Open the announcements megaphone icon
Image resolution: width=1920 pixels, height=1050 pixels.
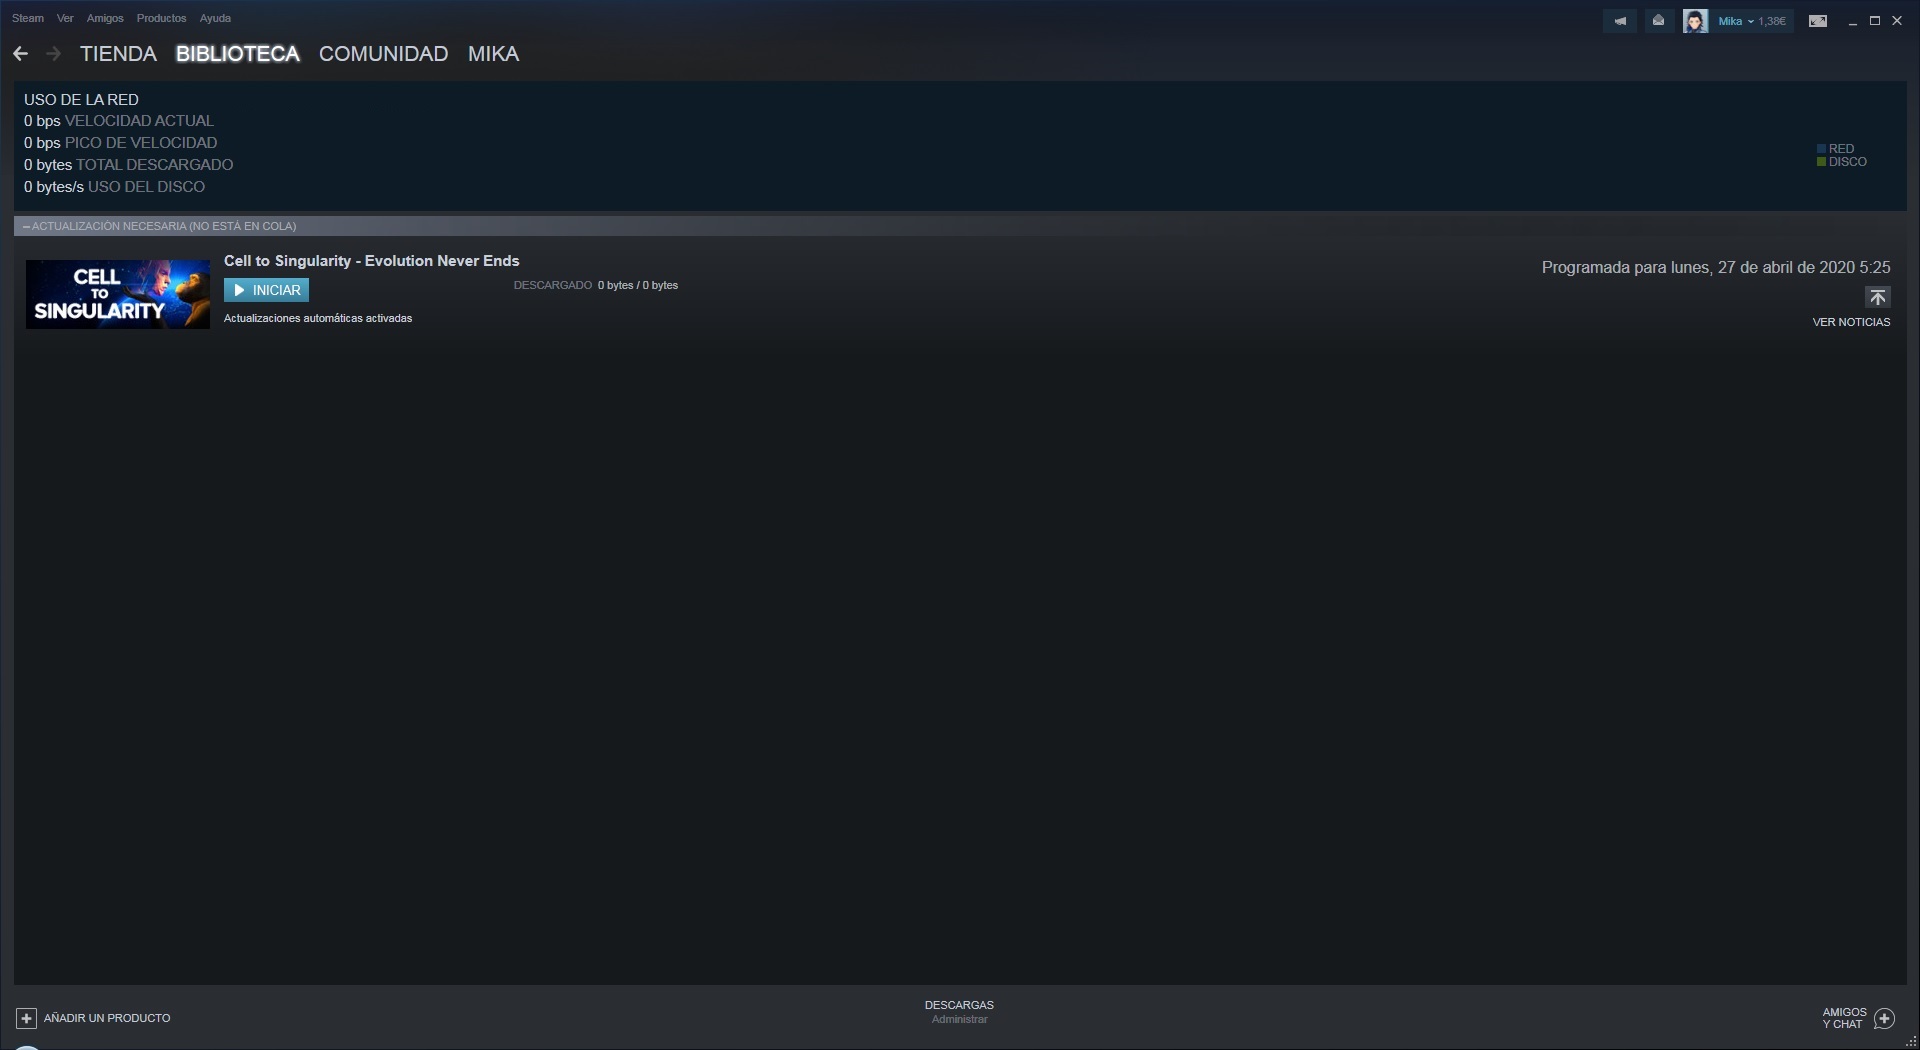pyautogui.click(x=1619, y=21)
